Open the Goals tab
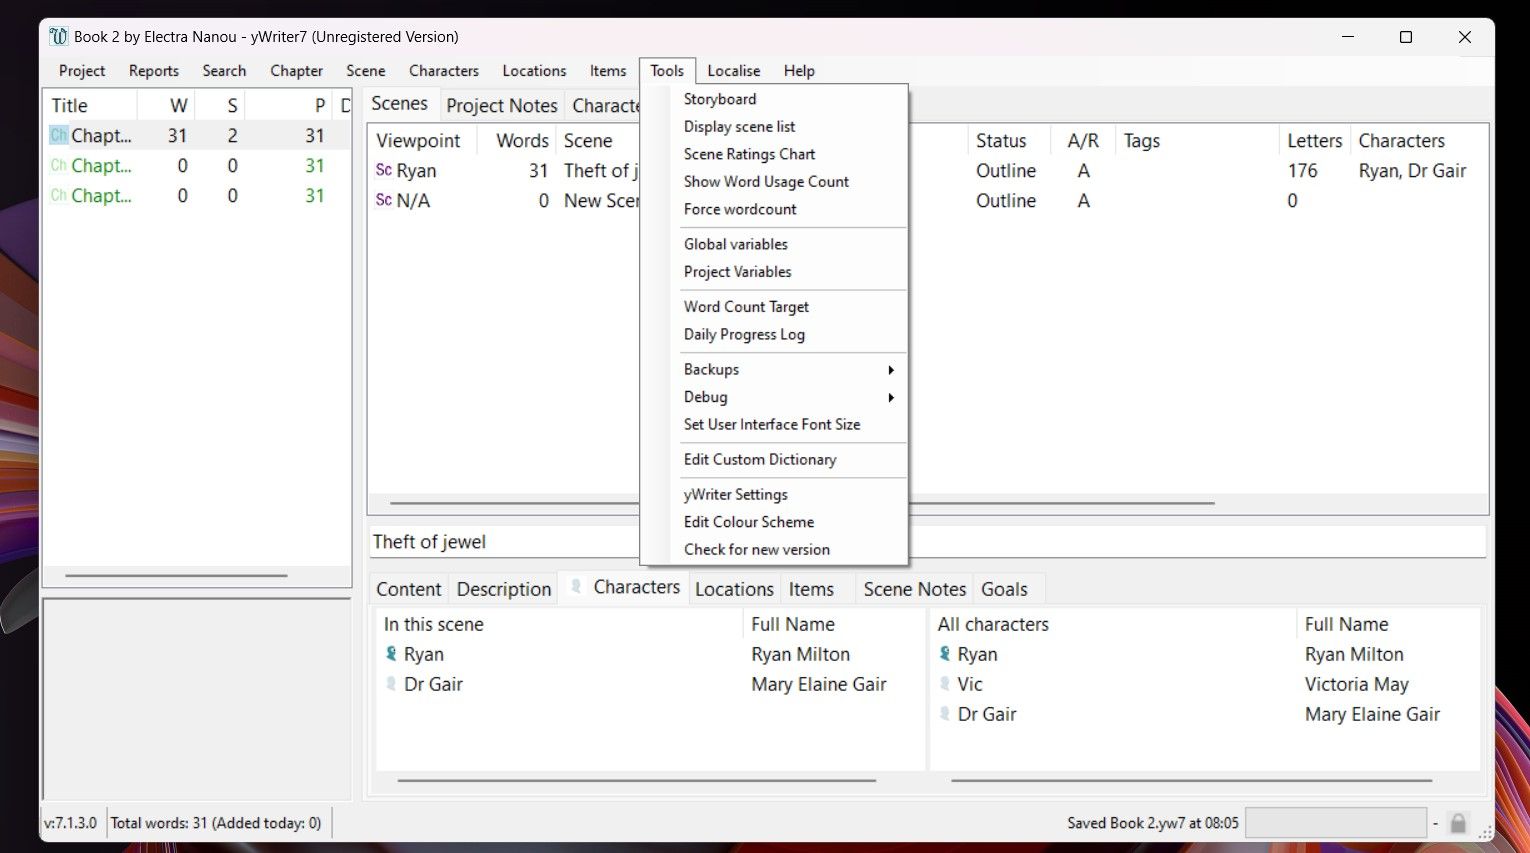This screenshot has width=1530, height=853. click(x=1004, y=590)
